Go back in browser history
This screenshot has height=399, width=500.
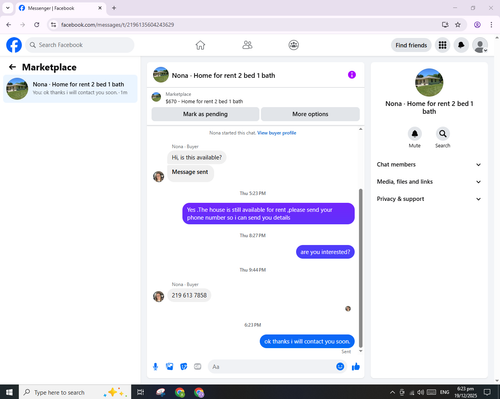coord(9,25)
